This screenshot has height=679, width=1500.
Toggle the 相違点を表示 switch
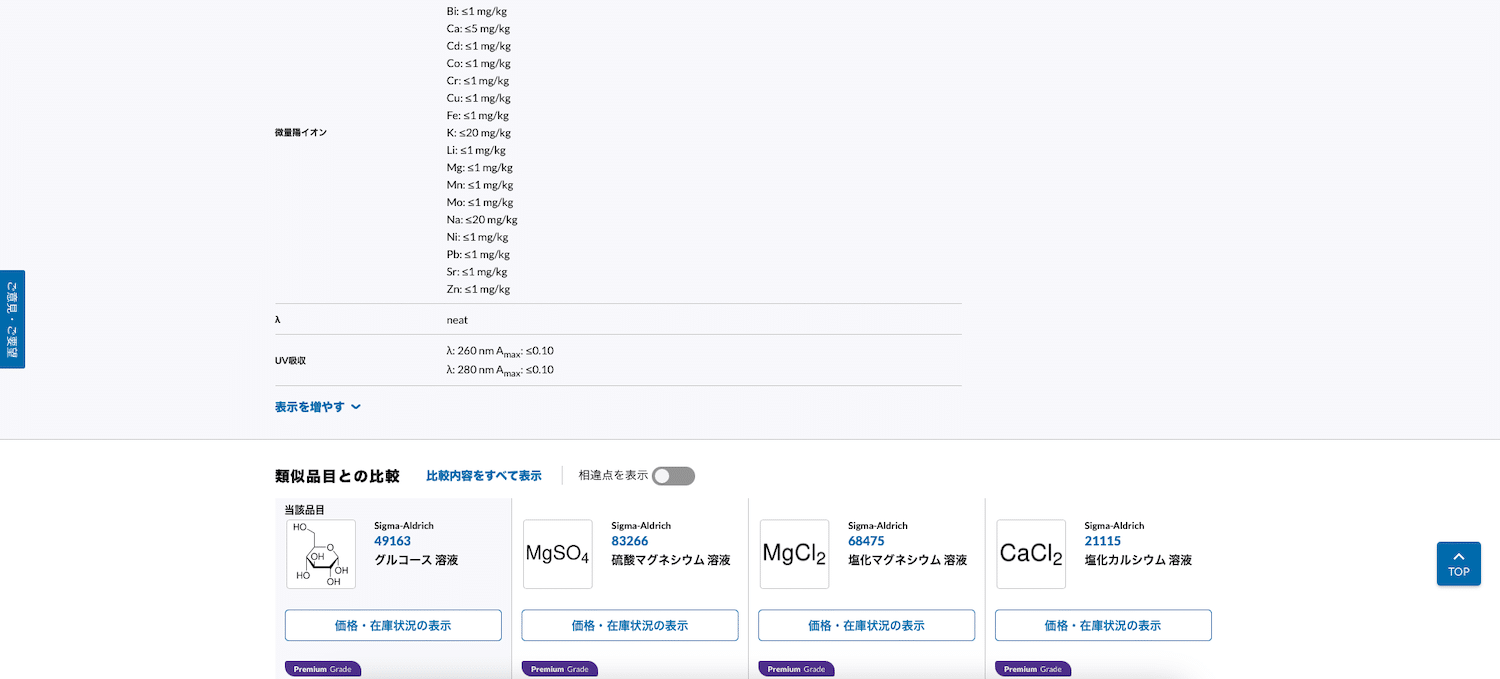coord(673,476)
